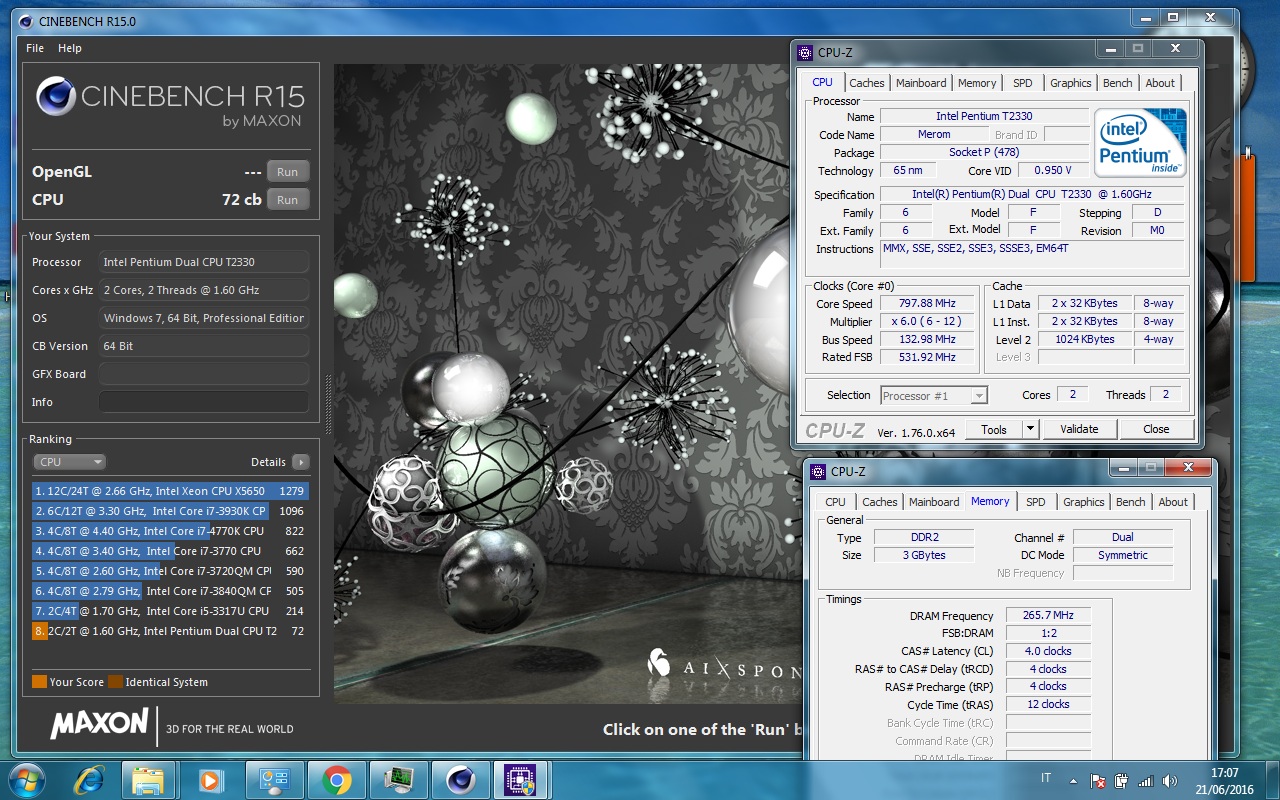Viewport: 1280px width, 800px height.
Task: Show hidden tray icons arrow
Action: 1074,780
